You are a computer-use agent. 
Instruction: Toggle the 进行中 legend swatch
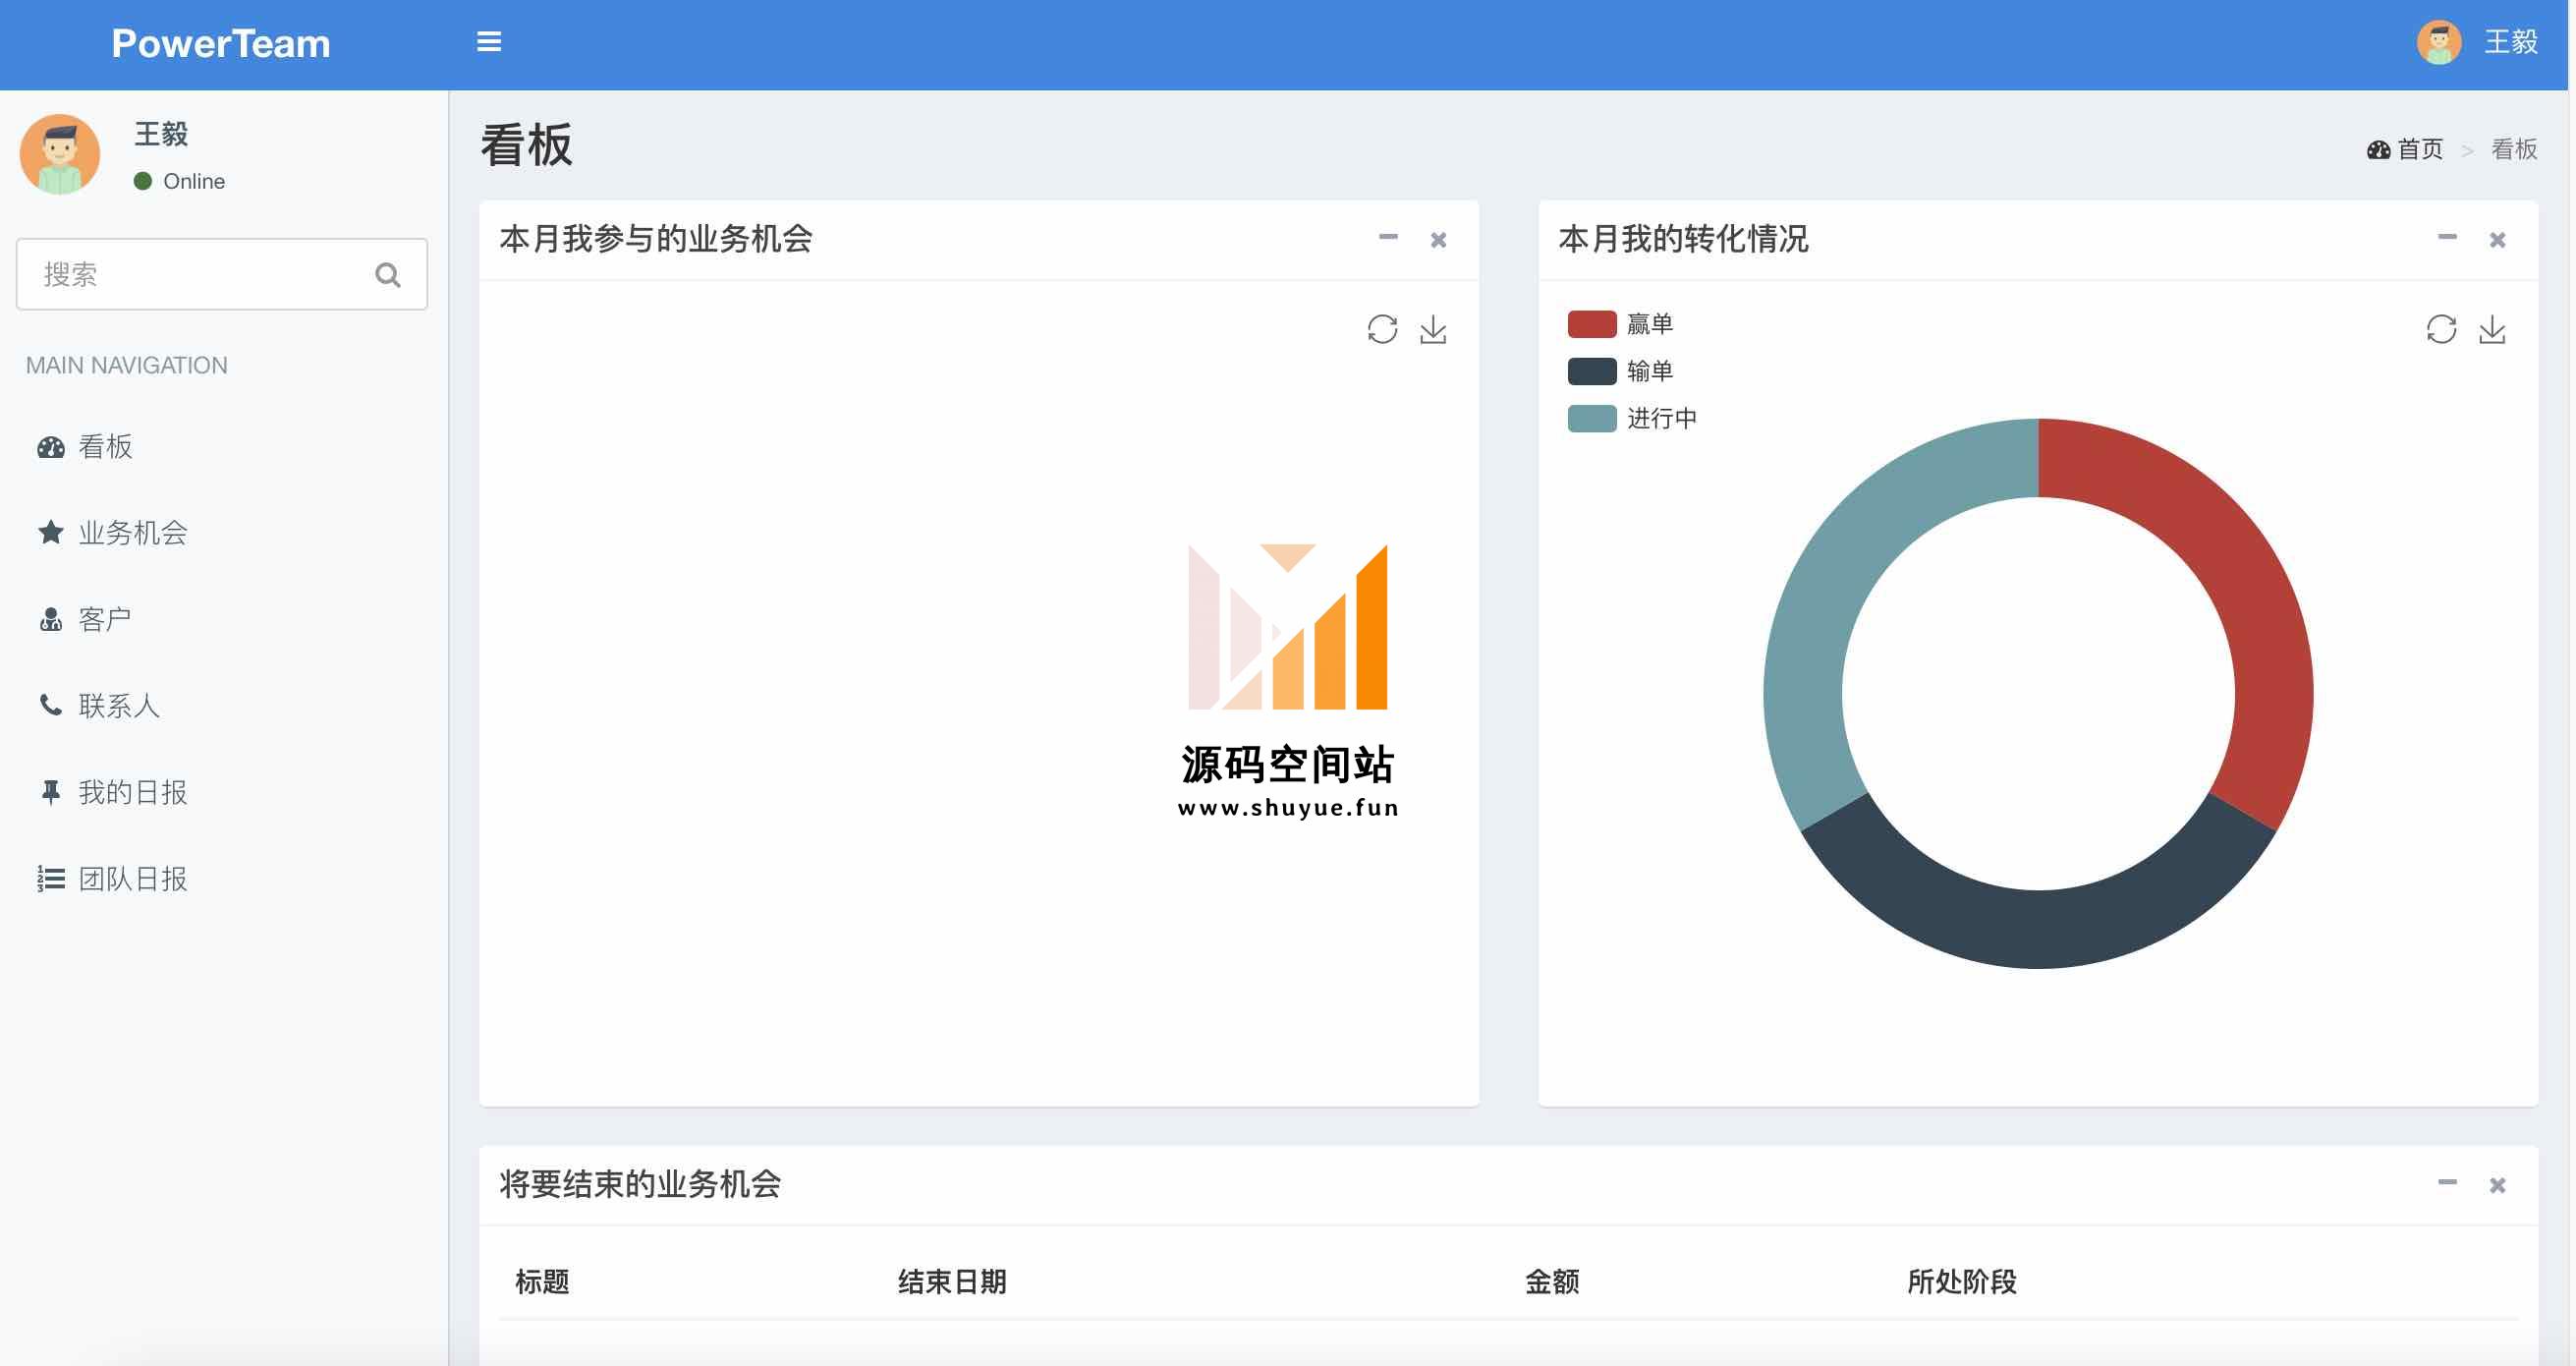point(1592,418)
